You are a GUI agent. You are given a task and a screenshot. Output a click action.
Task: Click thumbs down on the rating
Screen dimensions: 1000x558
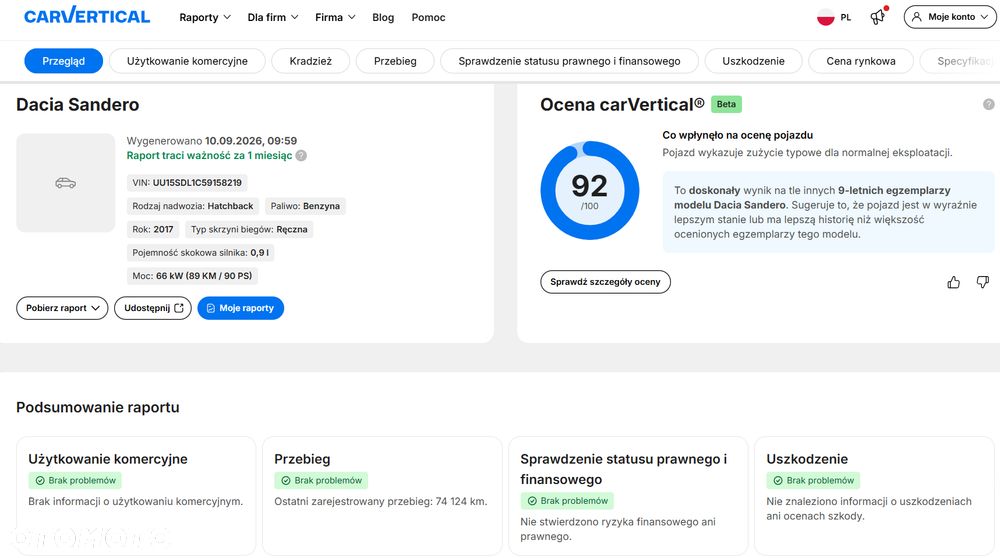coord(983,282)
